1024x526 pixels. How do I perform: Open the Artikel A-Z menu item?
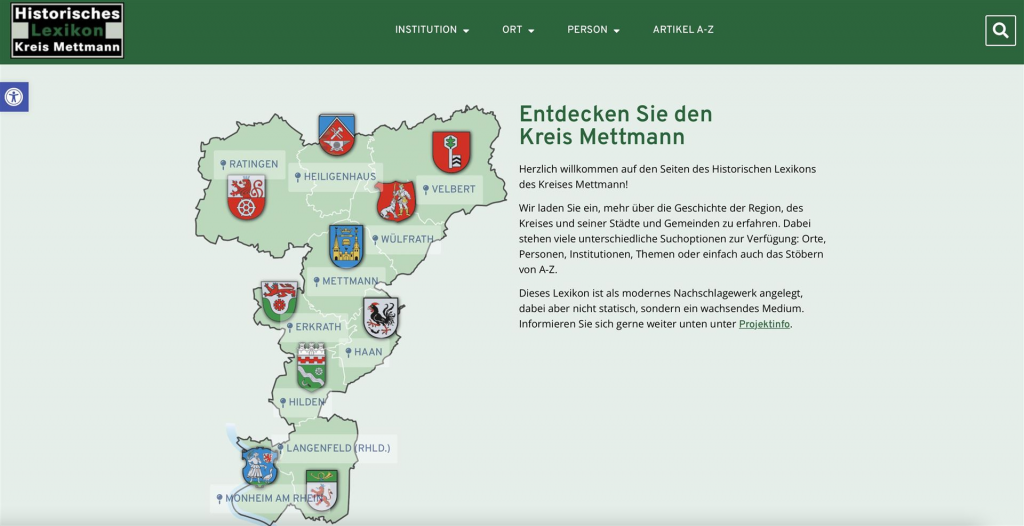[683, 30]
